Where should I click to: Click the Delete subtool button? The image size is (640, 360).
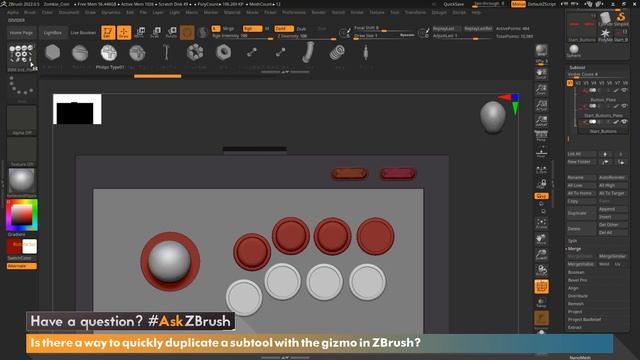(x=581, y=229)
